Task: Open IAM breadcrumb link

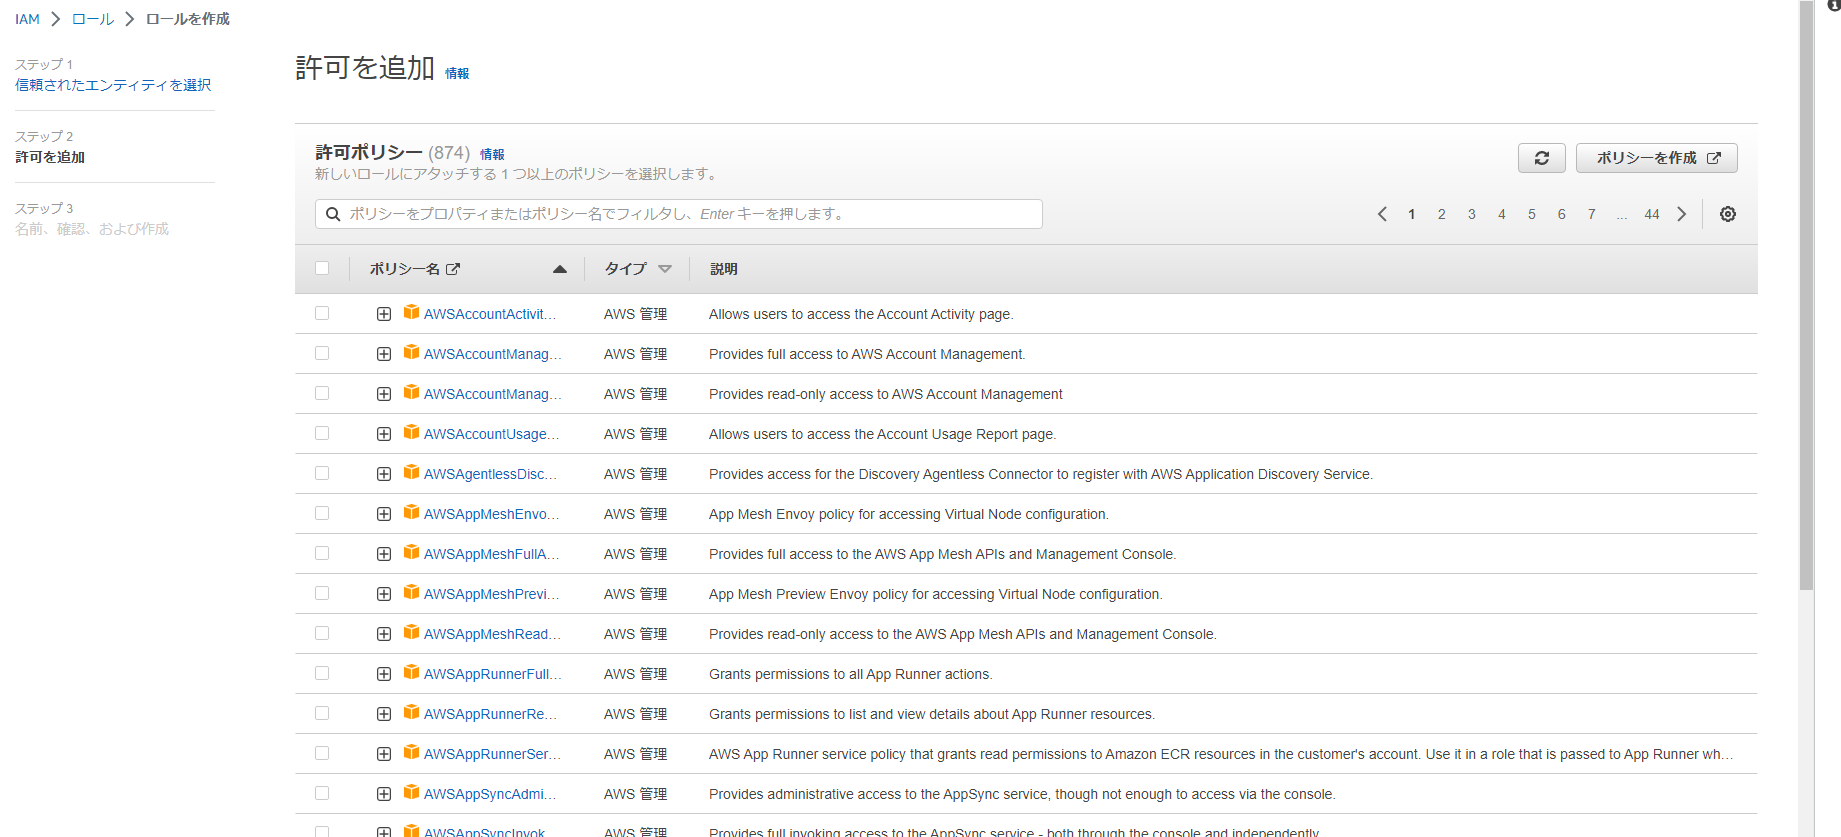Action: pyautogui.click(x=27, y=19)
